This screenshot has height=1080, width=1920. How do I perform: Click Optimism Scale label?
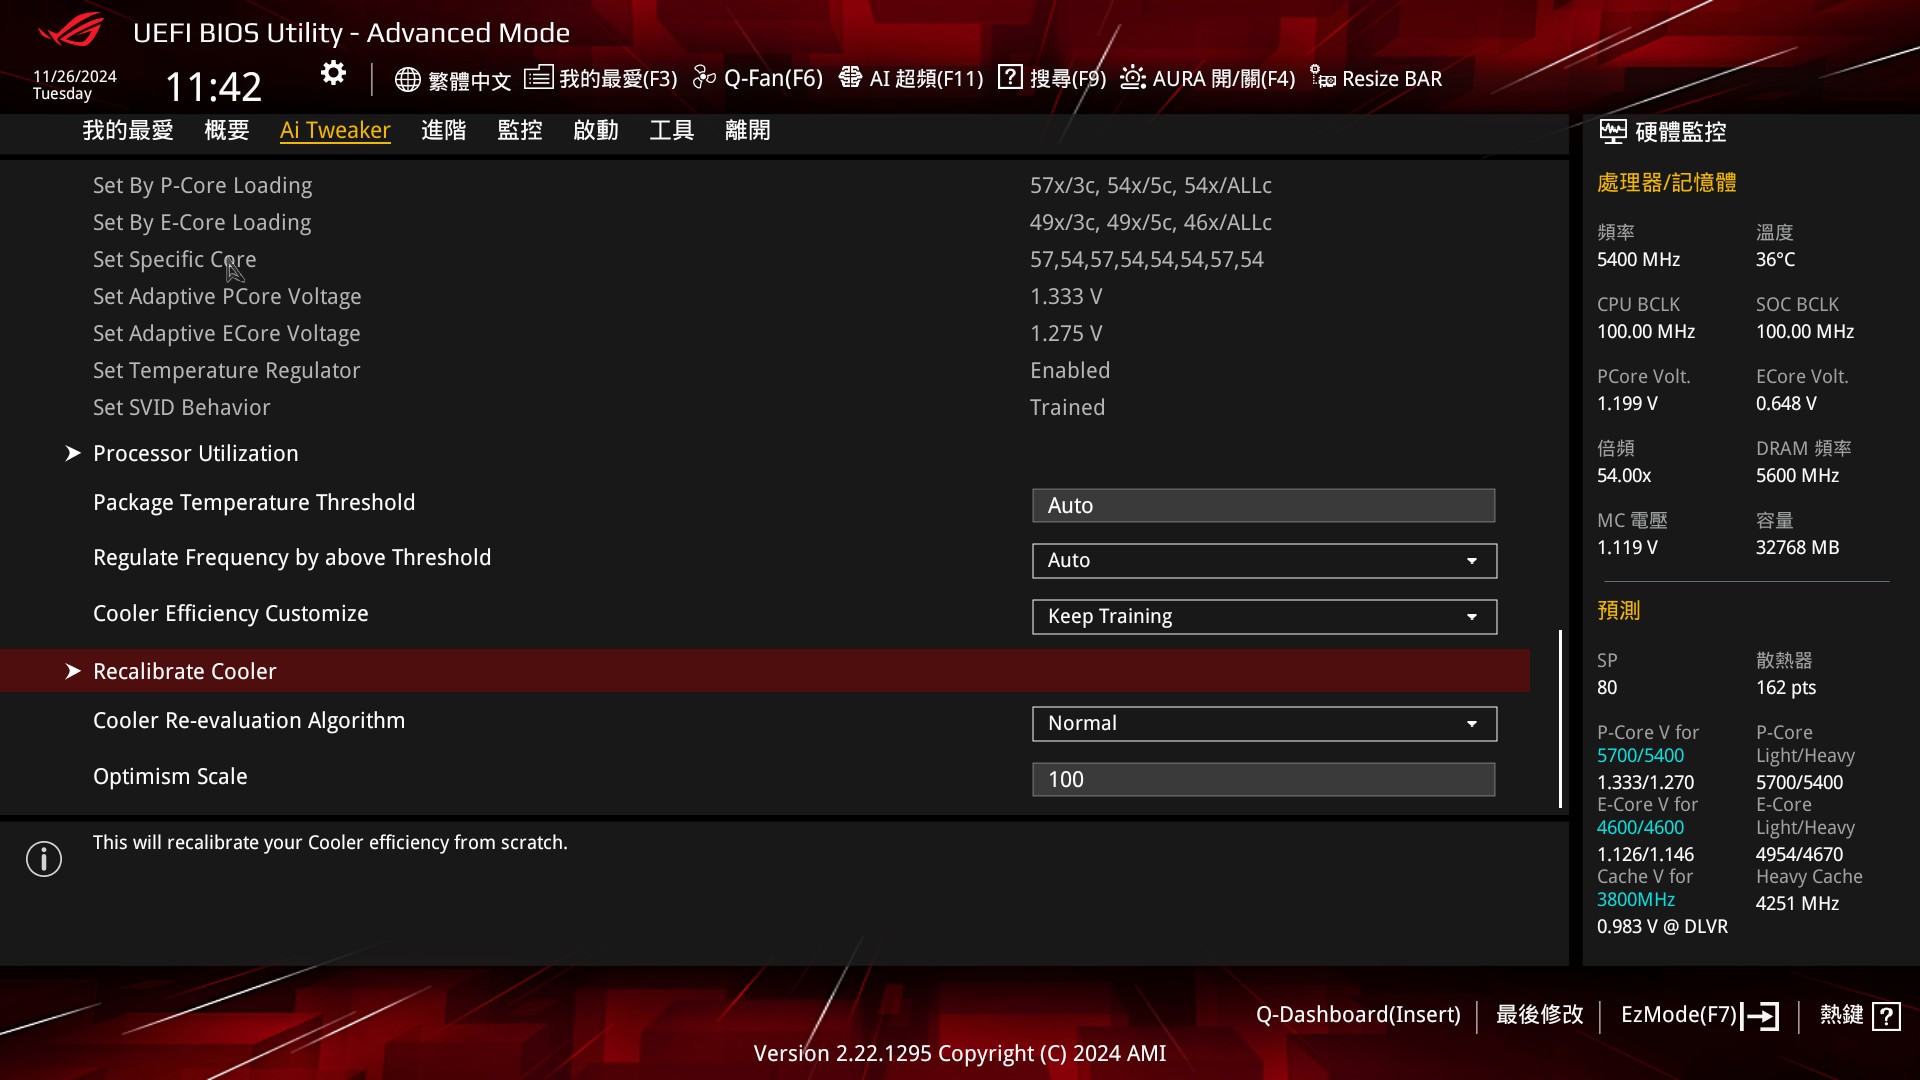click(170, 777)
